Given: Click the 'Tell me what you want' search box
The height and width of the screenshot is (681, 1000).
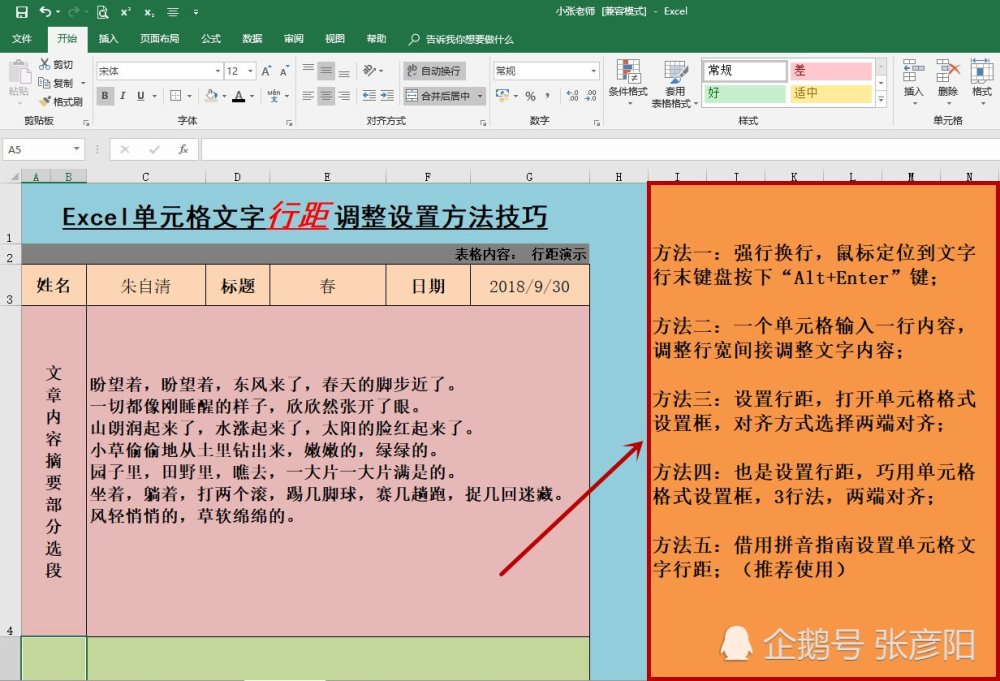Looking at the screenshot, I should [x=461, y=40].
